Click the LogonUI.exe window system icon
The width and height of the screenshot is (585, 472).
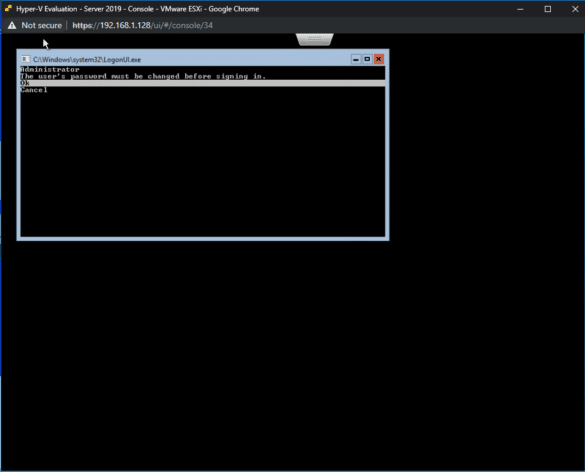tap(26, 59)
